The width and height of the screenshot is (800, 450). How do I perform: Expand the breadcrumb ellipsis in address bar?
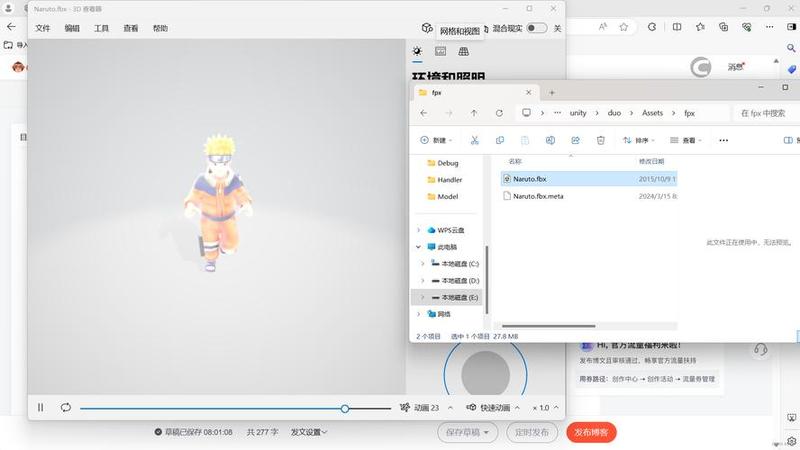558,113
